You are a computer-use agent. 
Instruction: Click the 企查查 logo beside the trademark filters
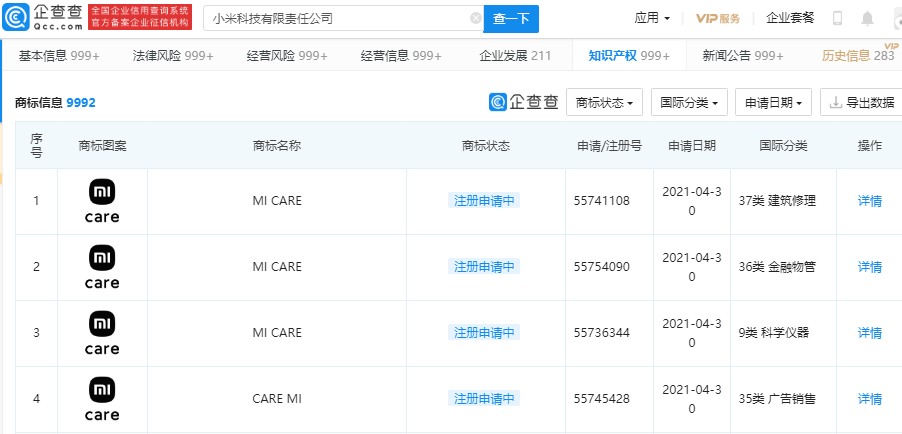pyautogui.click(x=523, y=102)
